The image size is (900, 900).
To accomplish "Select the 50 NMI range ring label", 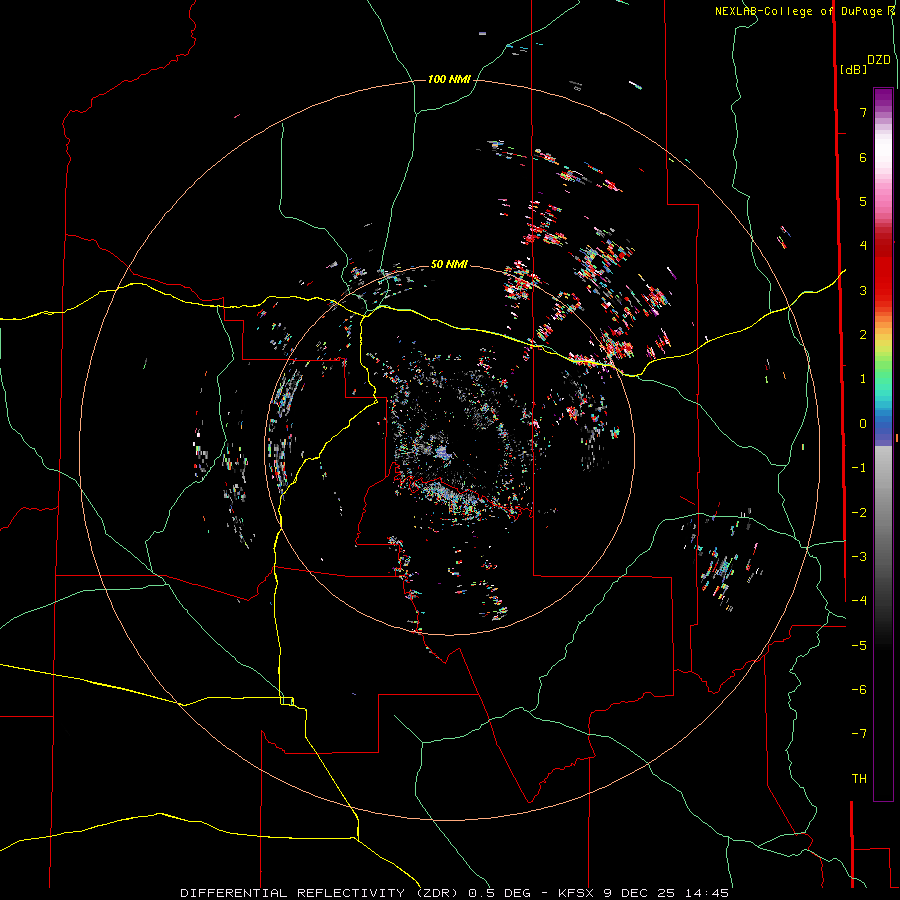I will (449, 264).
